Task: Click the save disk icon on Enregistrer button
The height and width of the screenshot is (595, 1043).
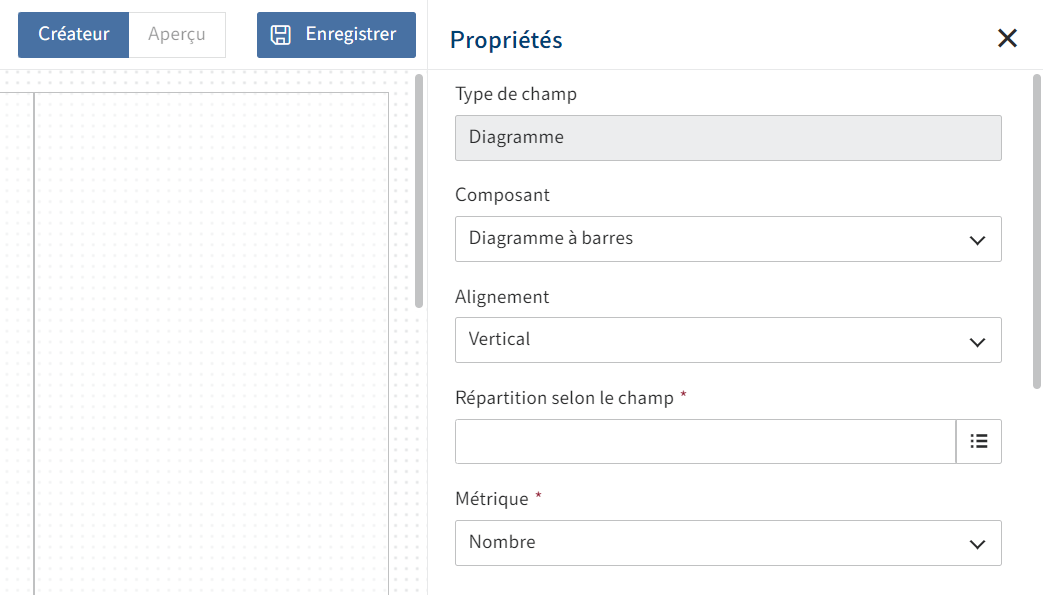Action: [x=279, y=33]
